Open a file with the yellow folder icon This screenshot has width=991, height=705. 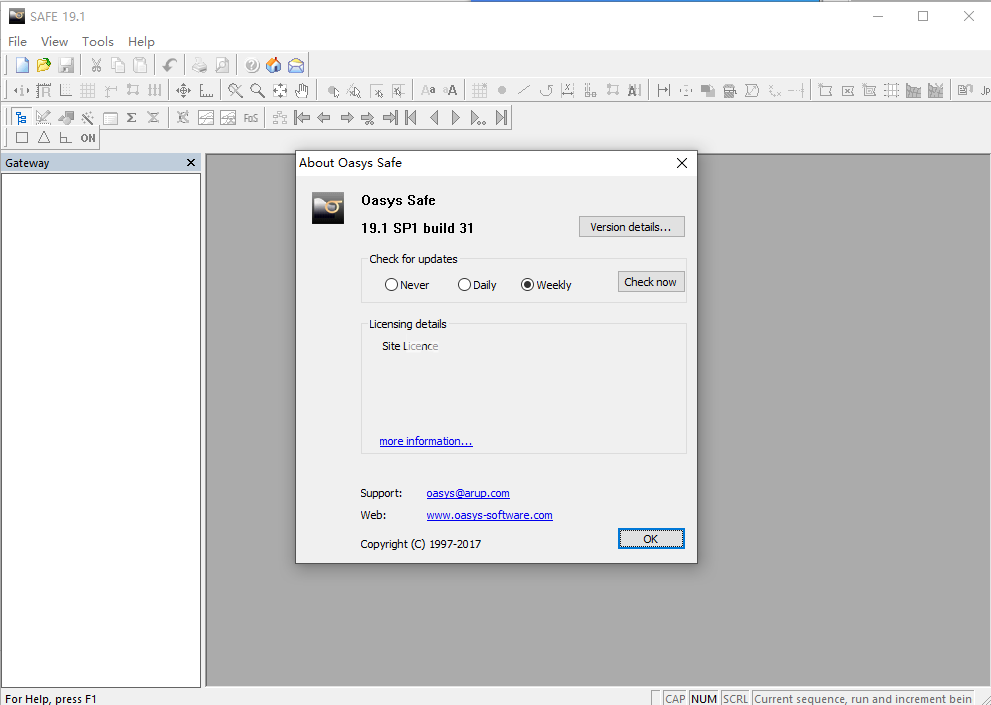coord(44,65)
